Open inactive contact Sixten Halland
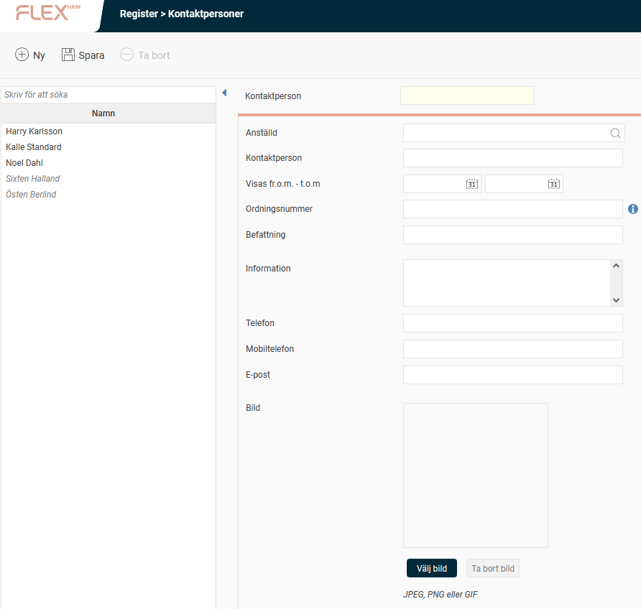 pyautogui.click(x=33, y=179)
